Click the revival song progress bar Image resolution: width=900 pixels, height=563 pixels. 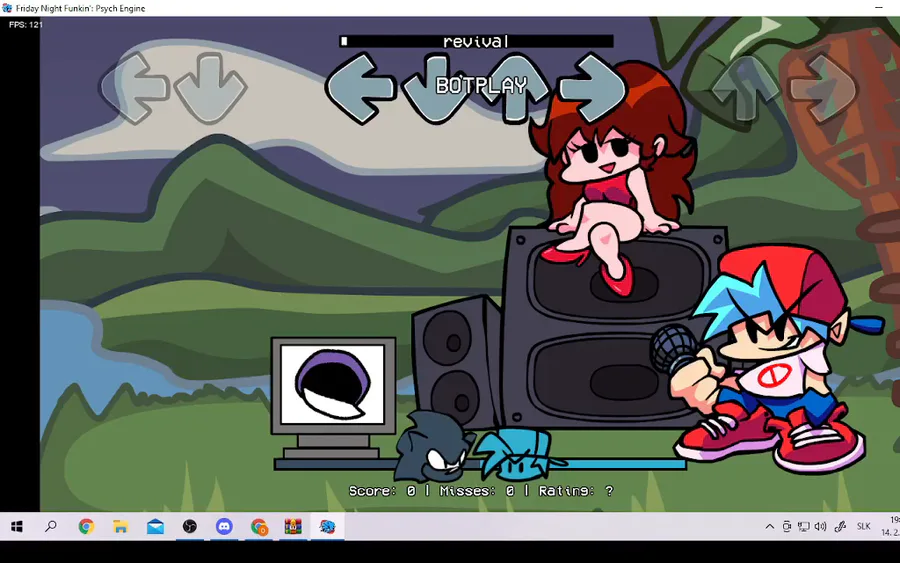(x=476, y=41)
